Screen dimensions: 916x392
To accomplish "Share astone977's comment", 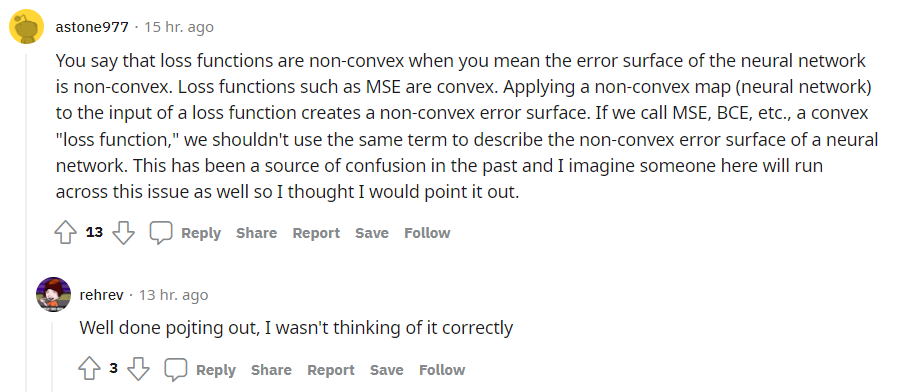I will pos(256,233).
